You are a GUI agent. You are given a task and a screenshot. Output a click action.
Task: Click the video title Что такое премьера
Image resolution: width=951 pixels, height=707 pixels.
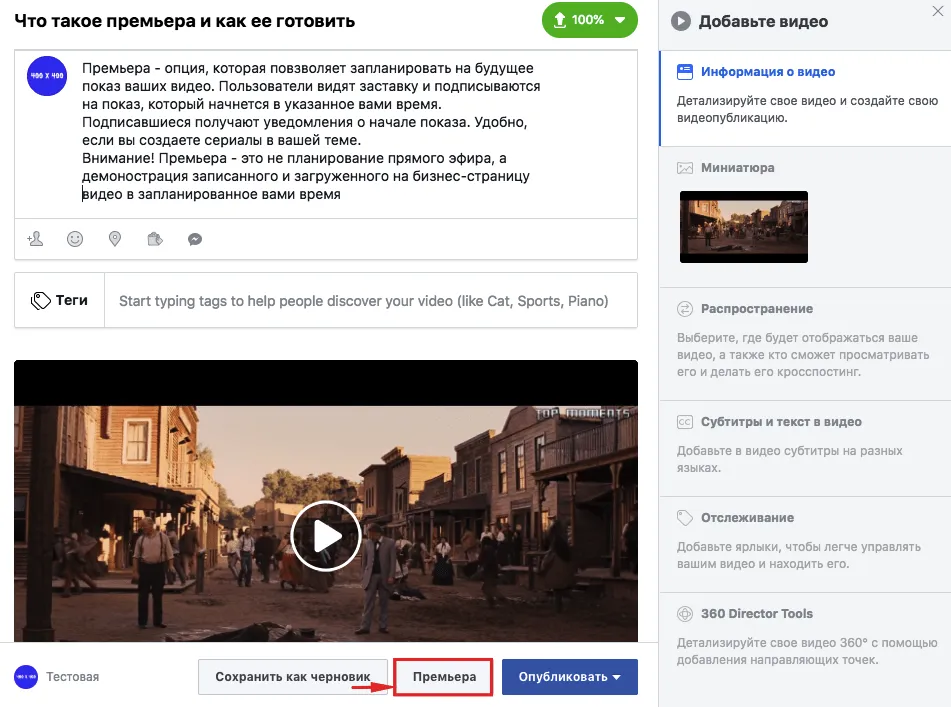pos(184,21)
